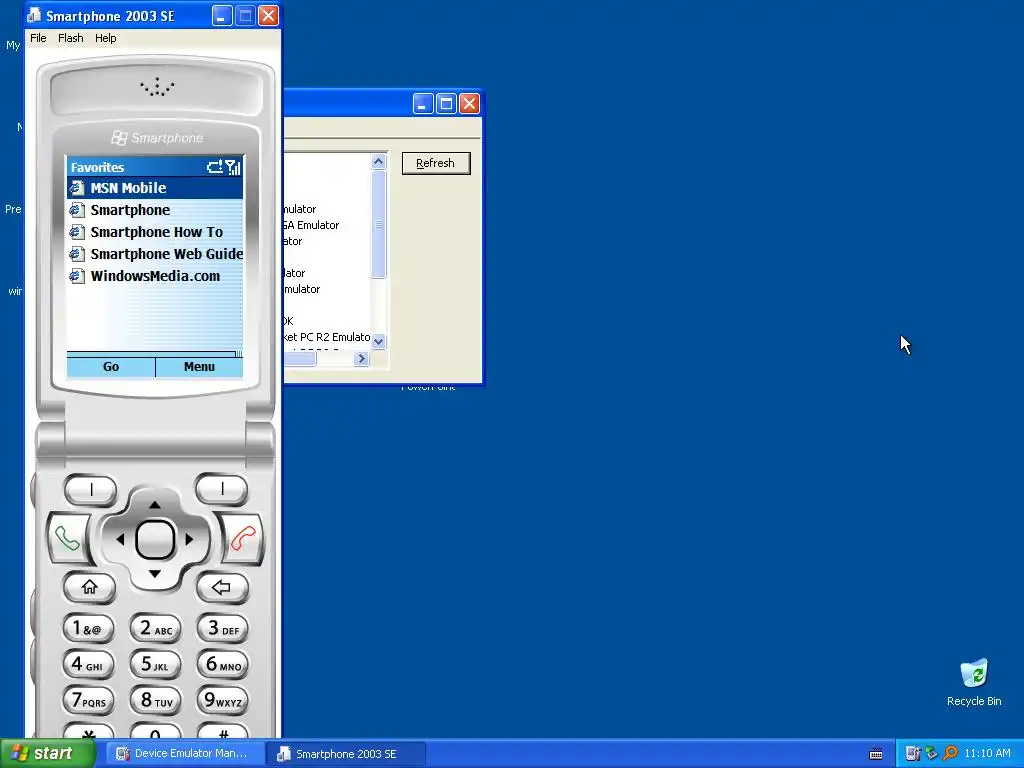Click the device list horizontal scroll right arrow
This screenshot has height=768, width=1024.
(361, 358)
